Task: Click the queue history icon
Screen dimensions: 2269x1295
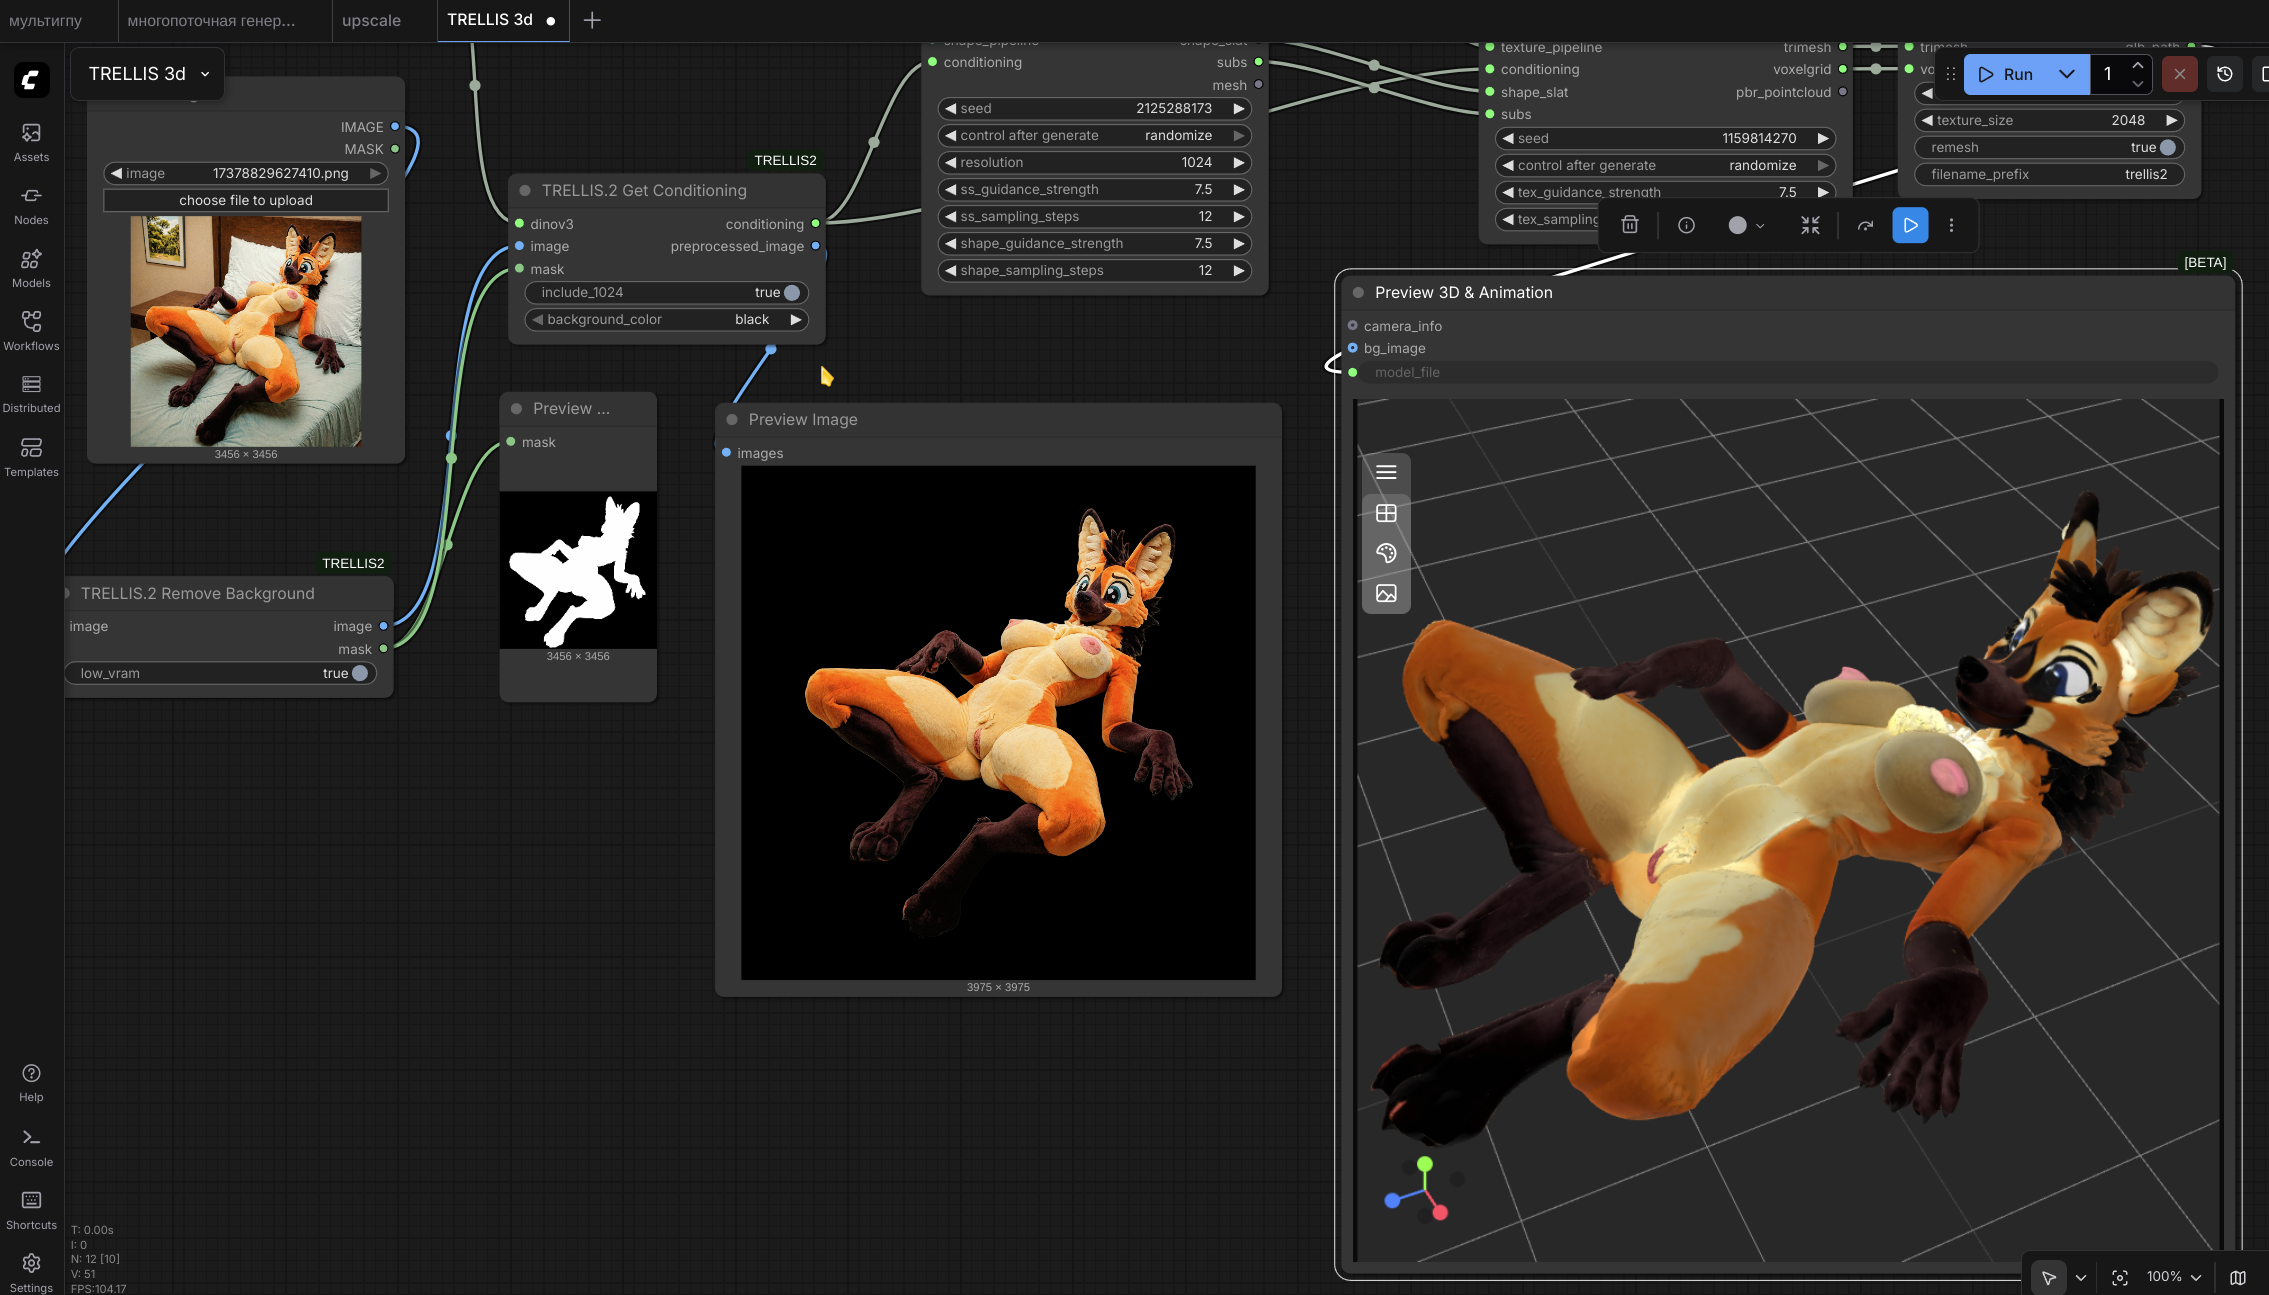Action: (x=2225, y=74)
